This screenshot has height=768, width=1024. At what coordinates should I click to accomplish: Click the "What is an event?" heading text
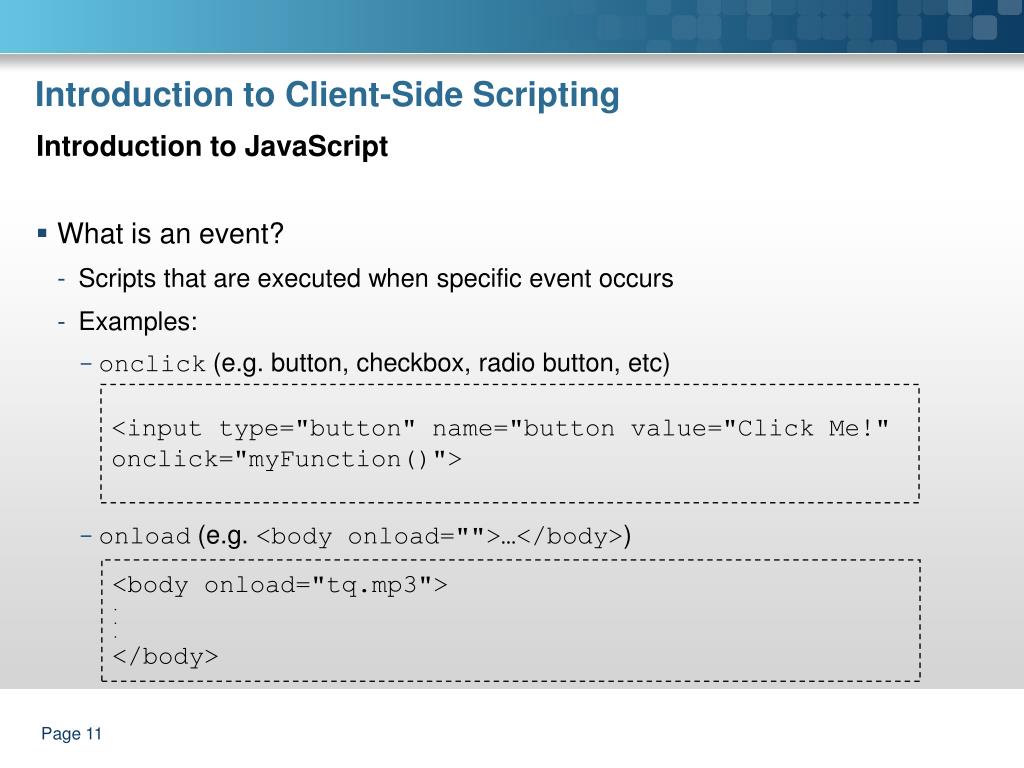(171, 235)
